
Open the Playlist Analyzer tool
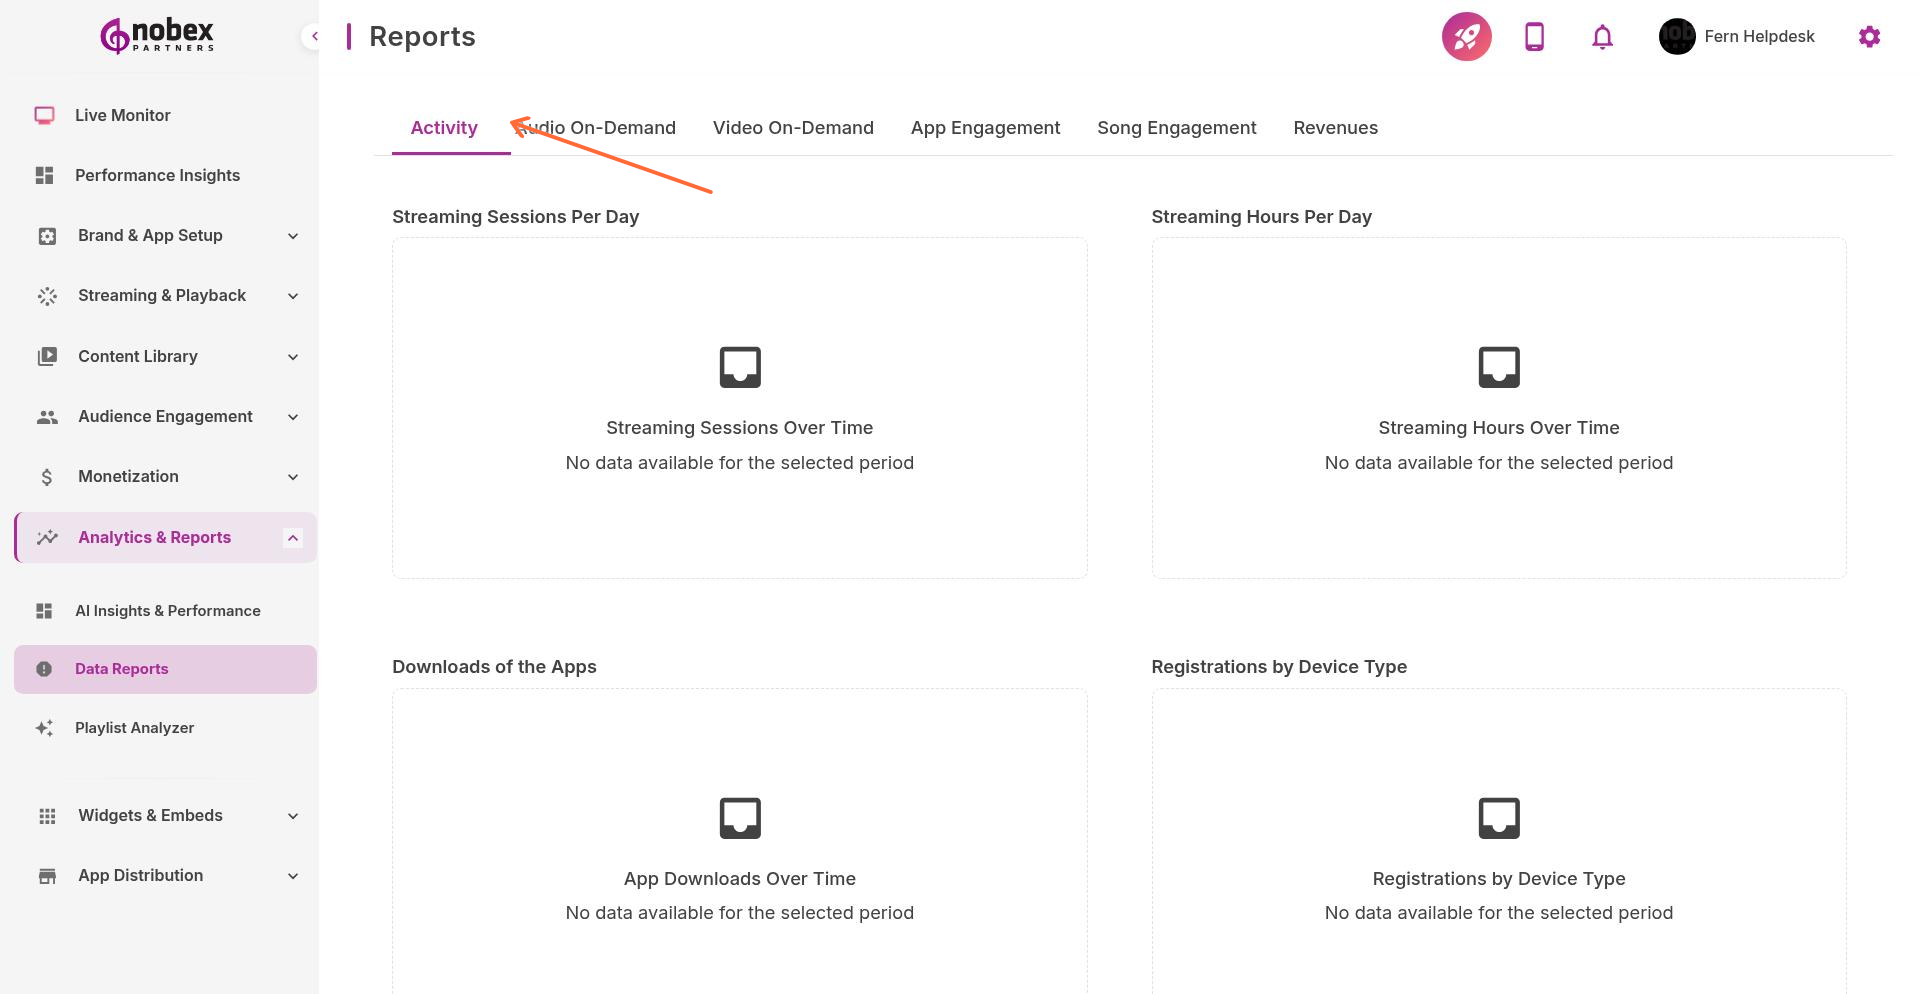tap(134, 727)
